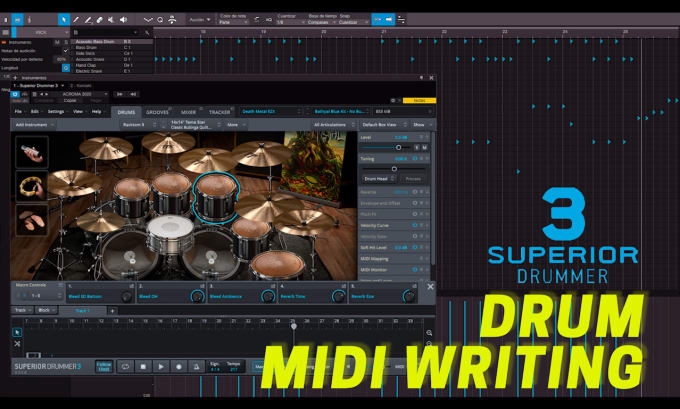The image size is (680, 409).
Task: Close the Macro Controls panel with X
Action: click(x=430, y=287)
